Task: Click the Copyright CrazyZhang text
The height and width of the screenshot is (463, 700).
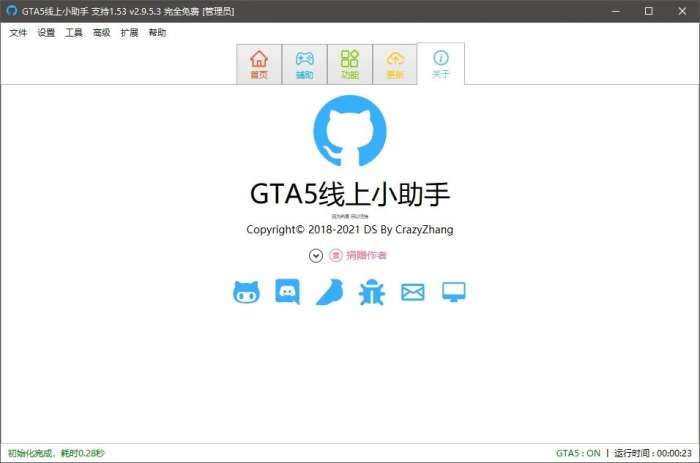Action: point(350,229)
